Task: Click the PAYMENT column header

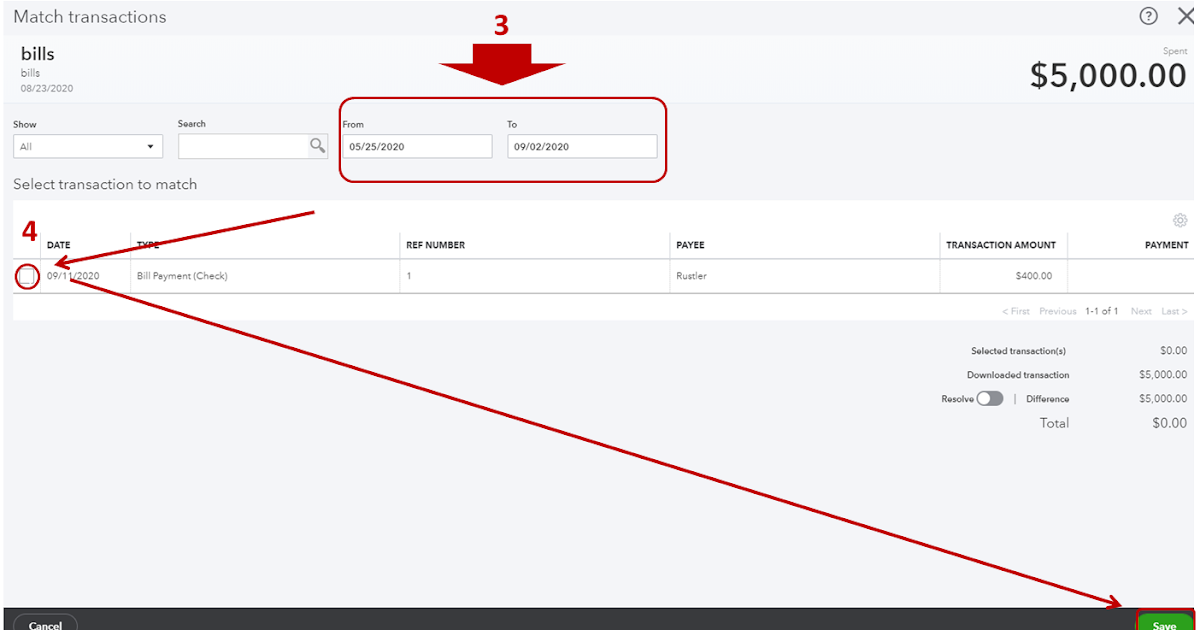Action: [x=1167, y=245]
